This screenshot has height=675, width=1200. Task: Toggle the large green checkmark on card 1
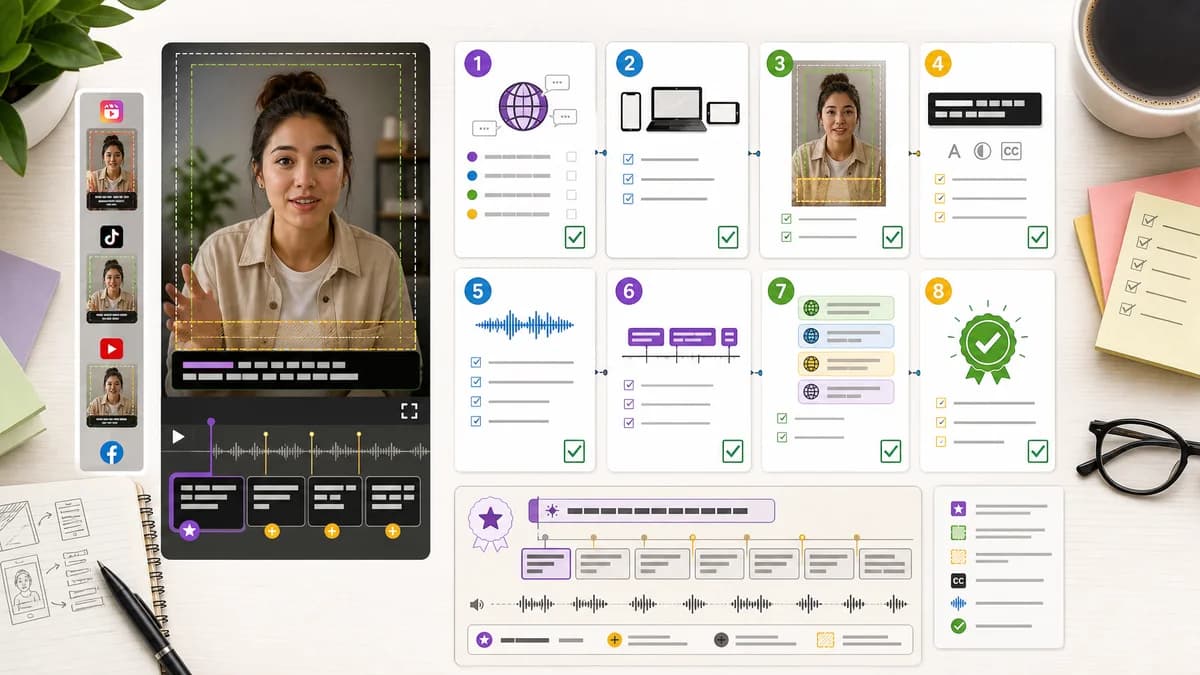pos(575,237)
